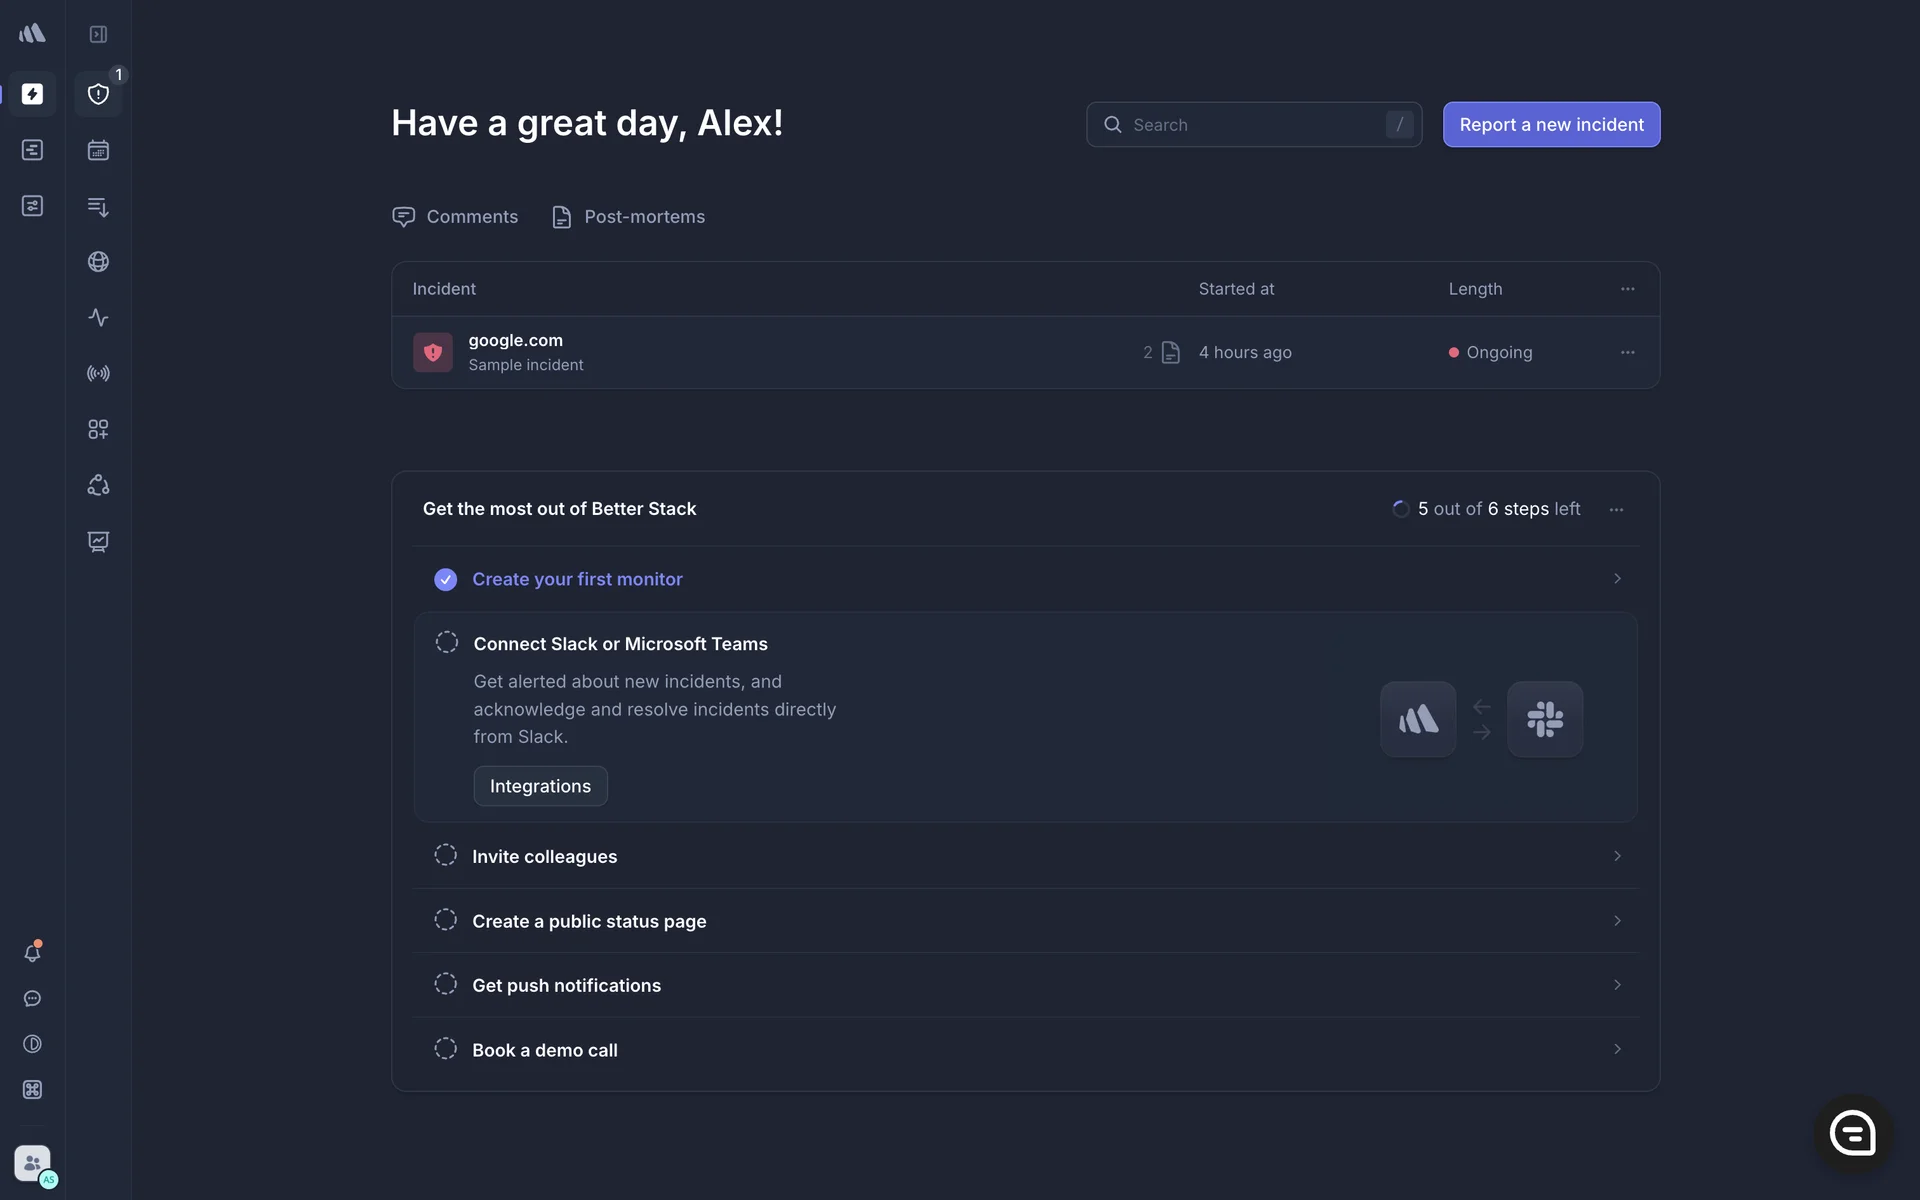Open the support chat bubble widget
This screenshot has width=1920, height=1200.
1852,1133
